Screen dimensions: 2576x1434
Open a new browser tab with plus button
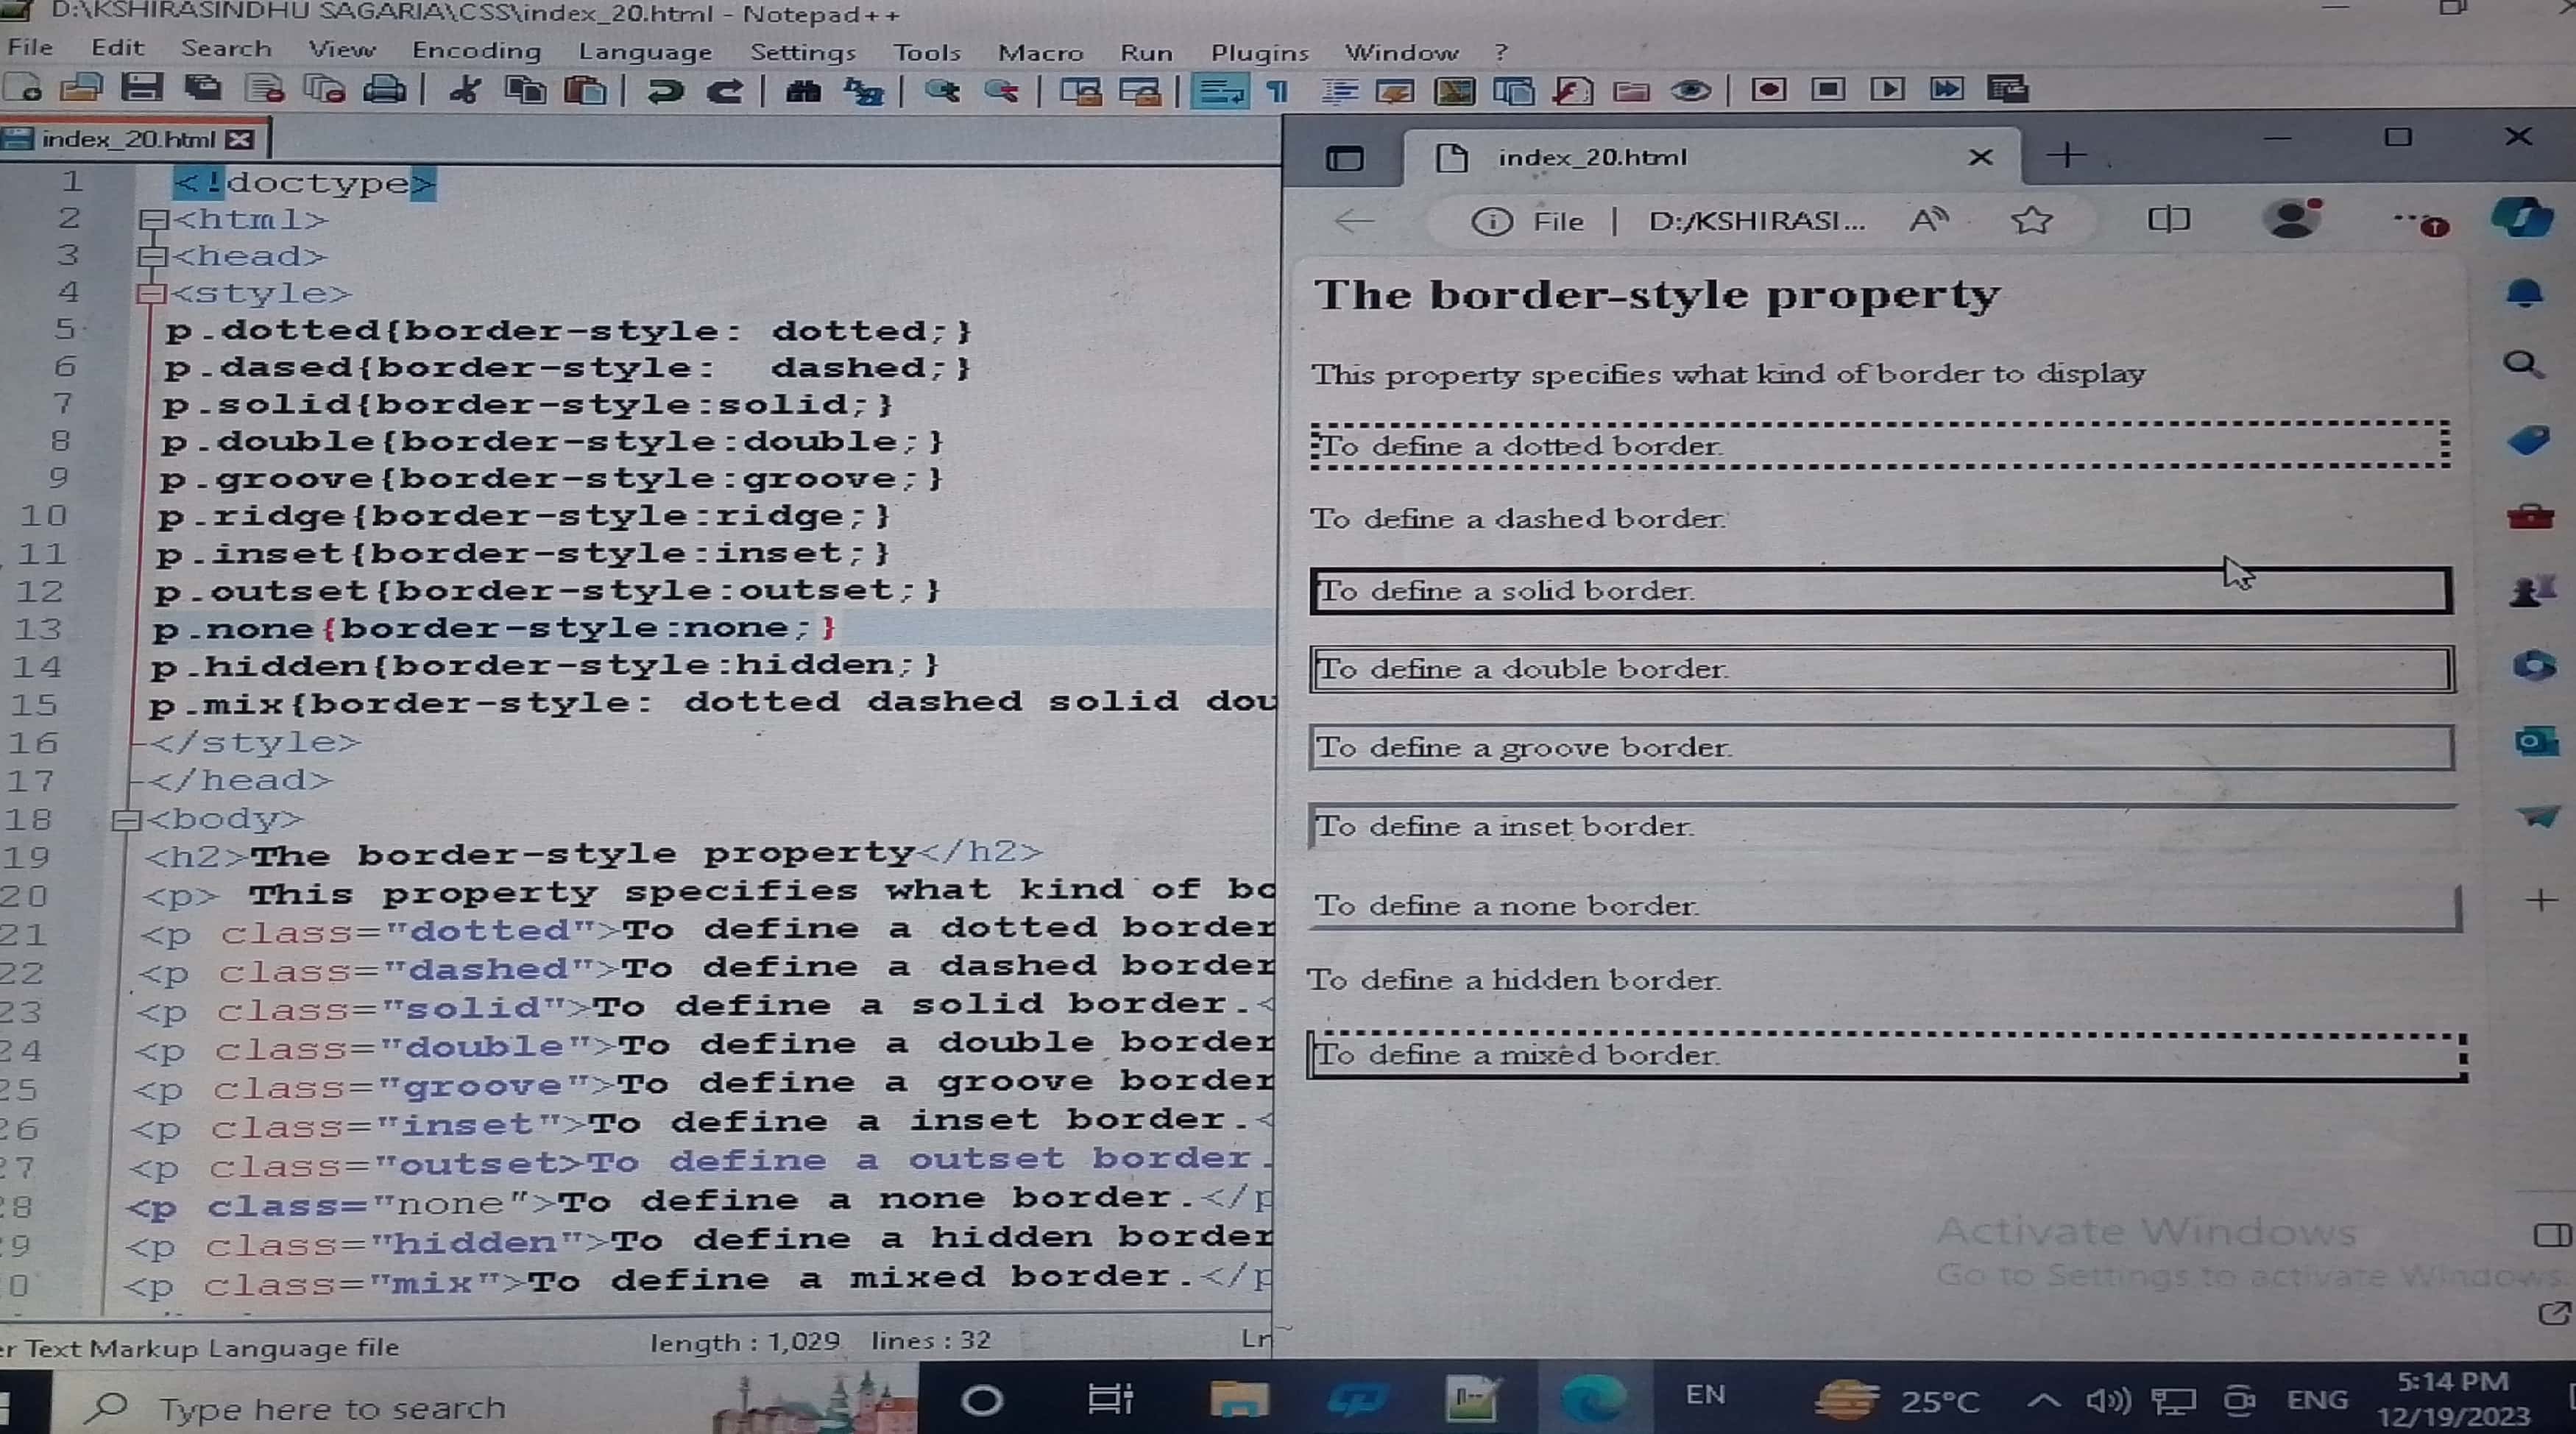2066,155
